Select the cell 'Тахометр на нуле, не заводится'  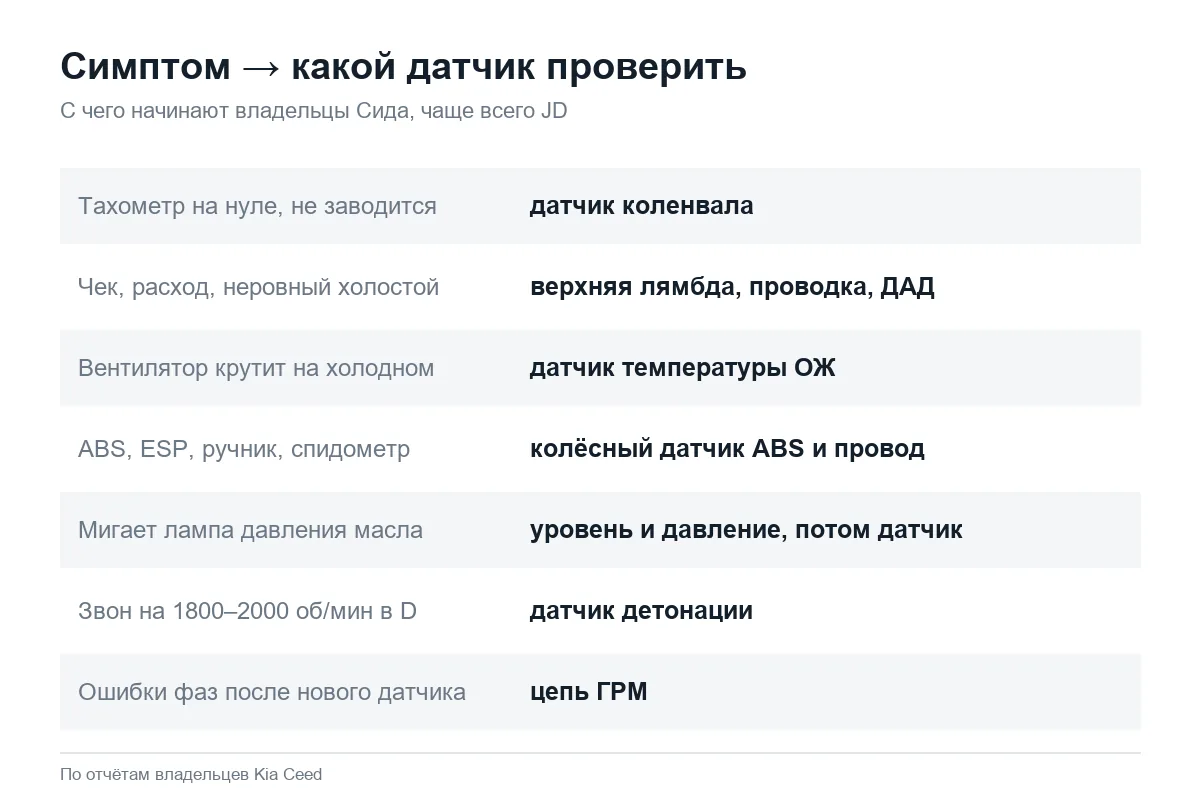[257, 206]
